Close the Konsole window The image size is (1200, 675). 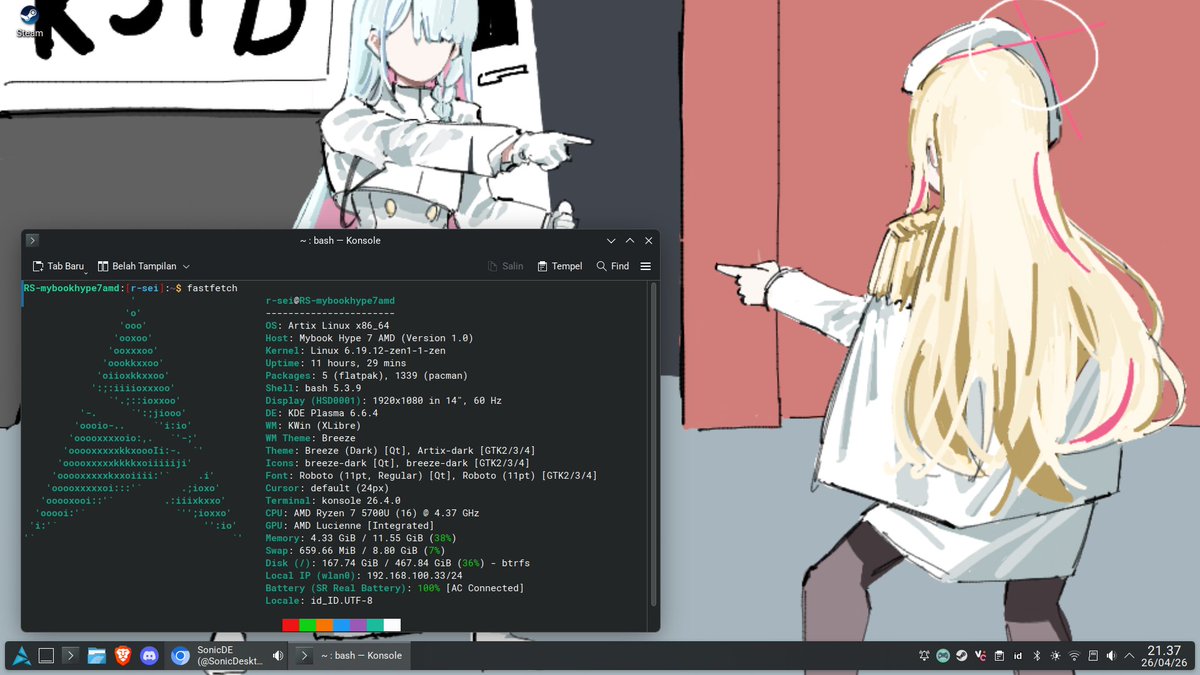pyautogui.click(x=649, y=241)
